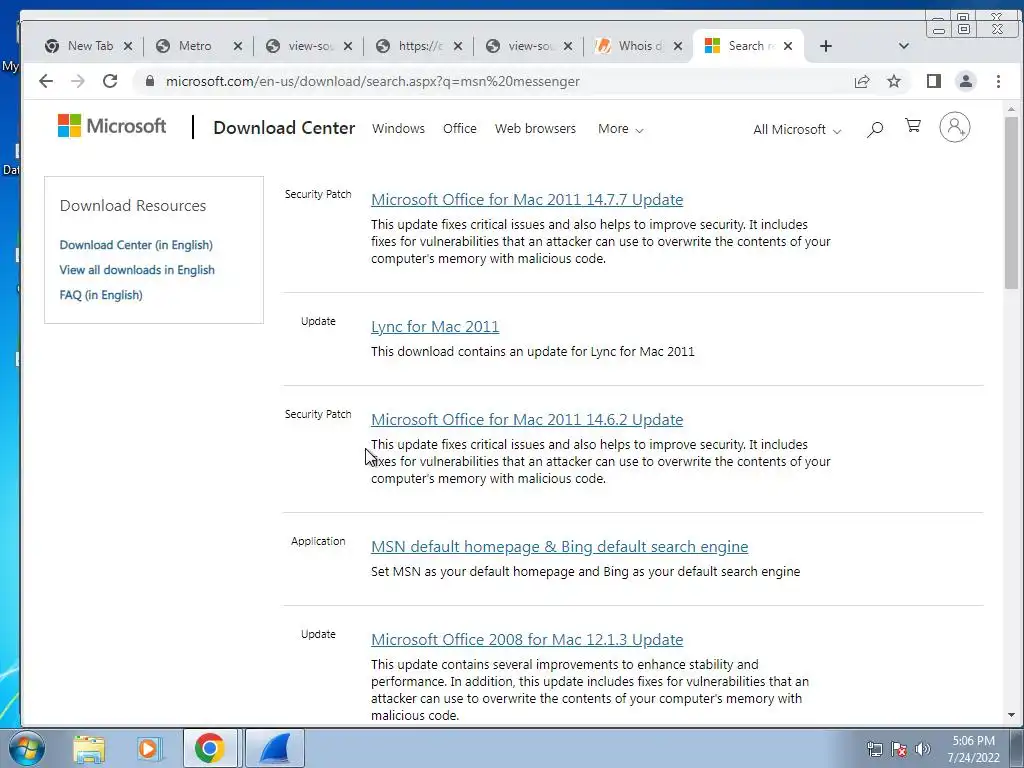Viewport: 1024px width, 768px height.
Task: Open Chrome three-dot menu
Action: [998, 81]
